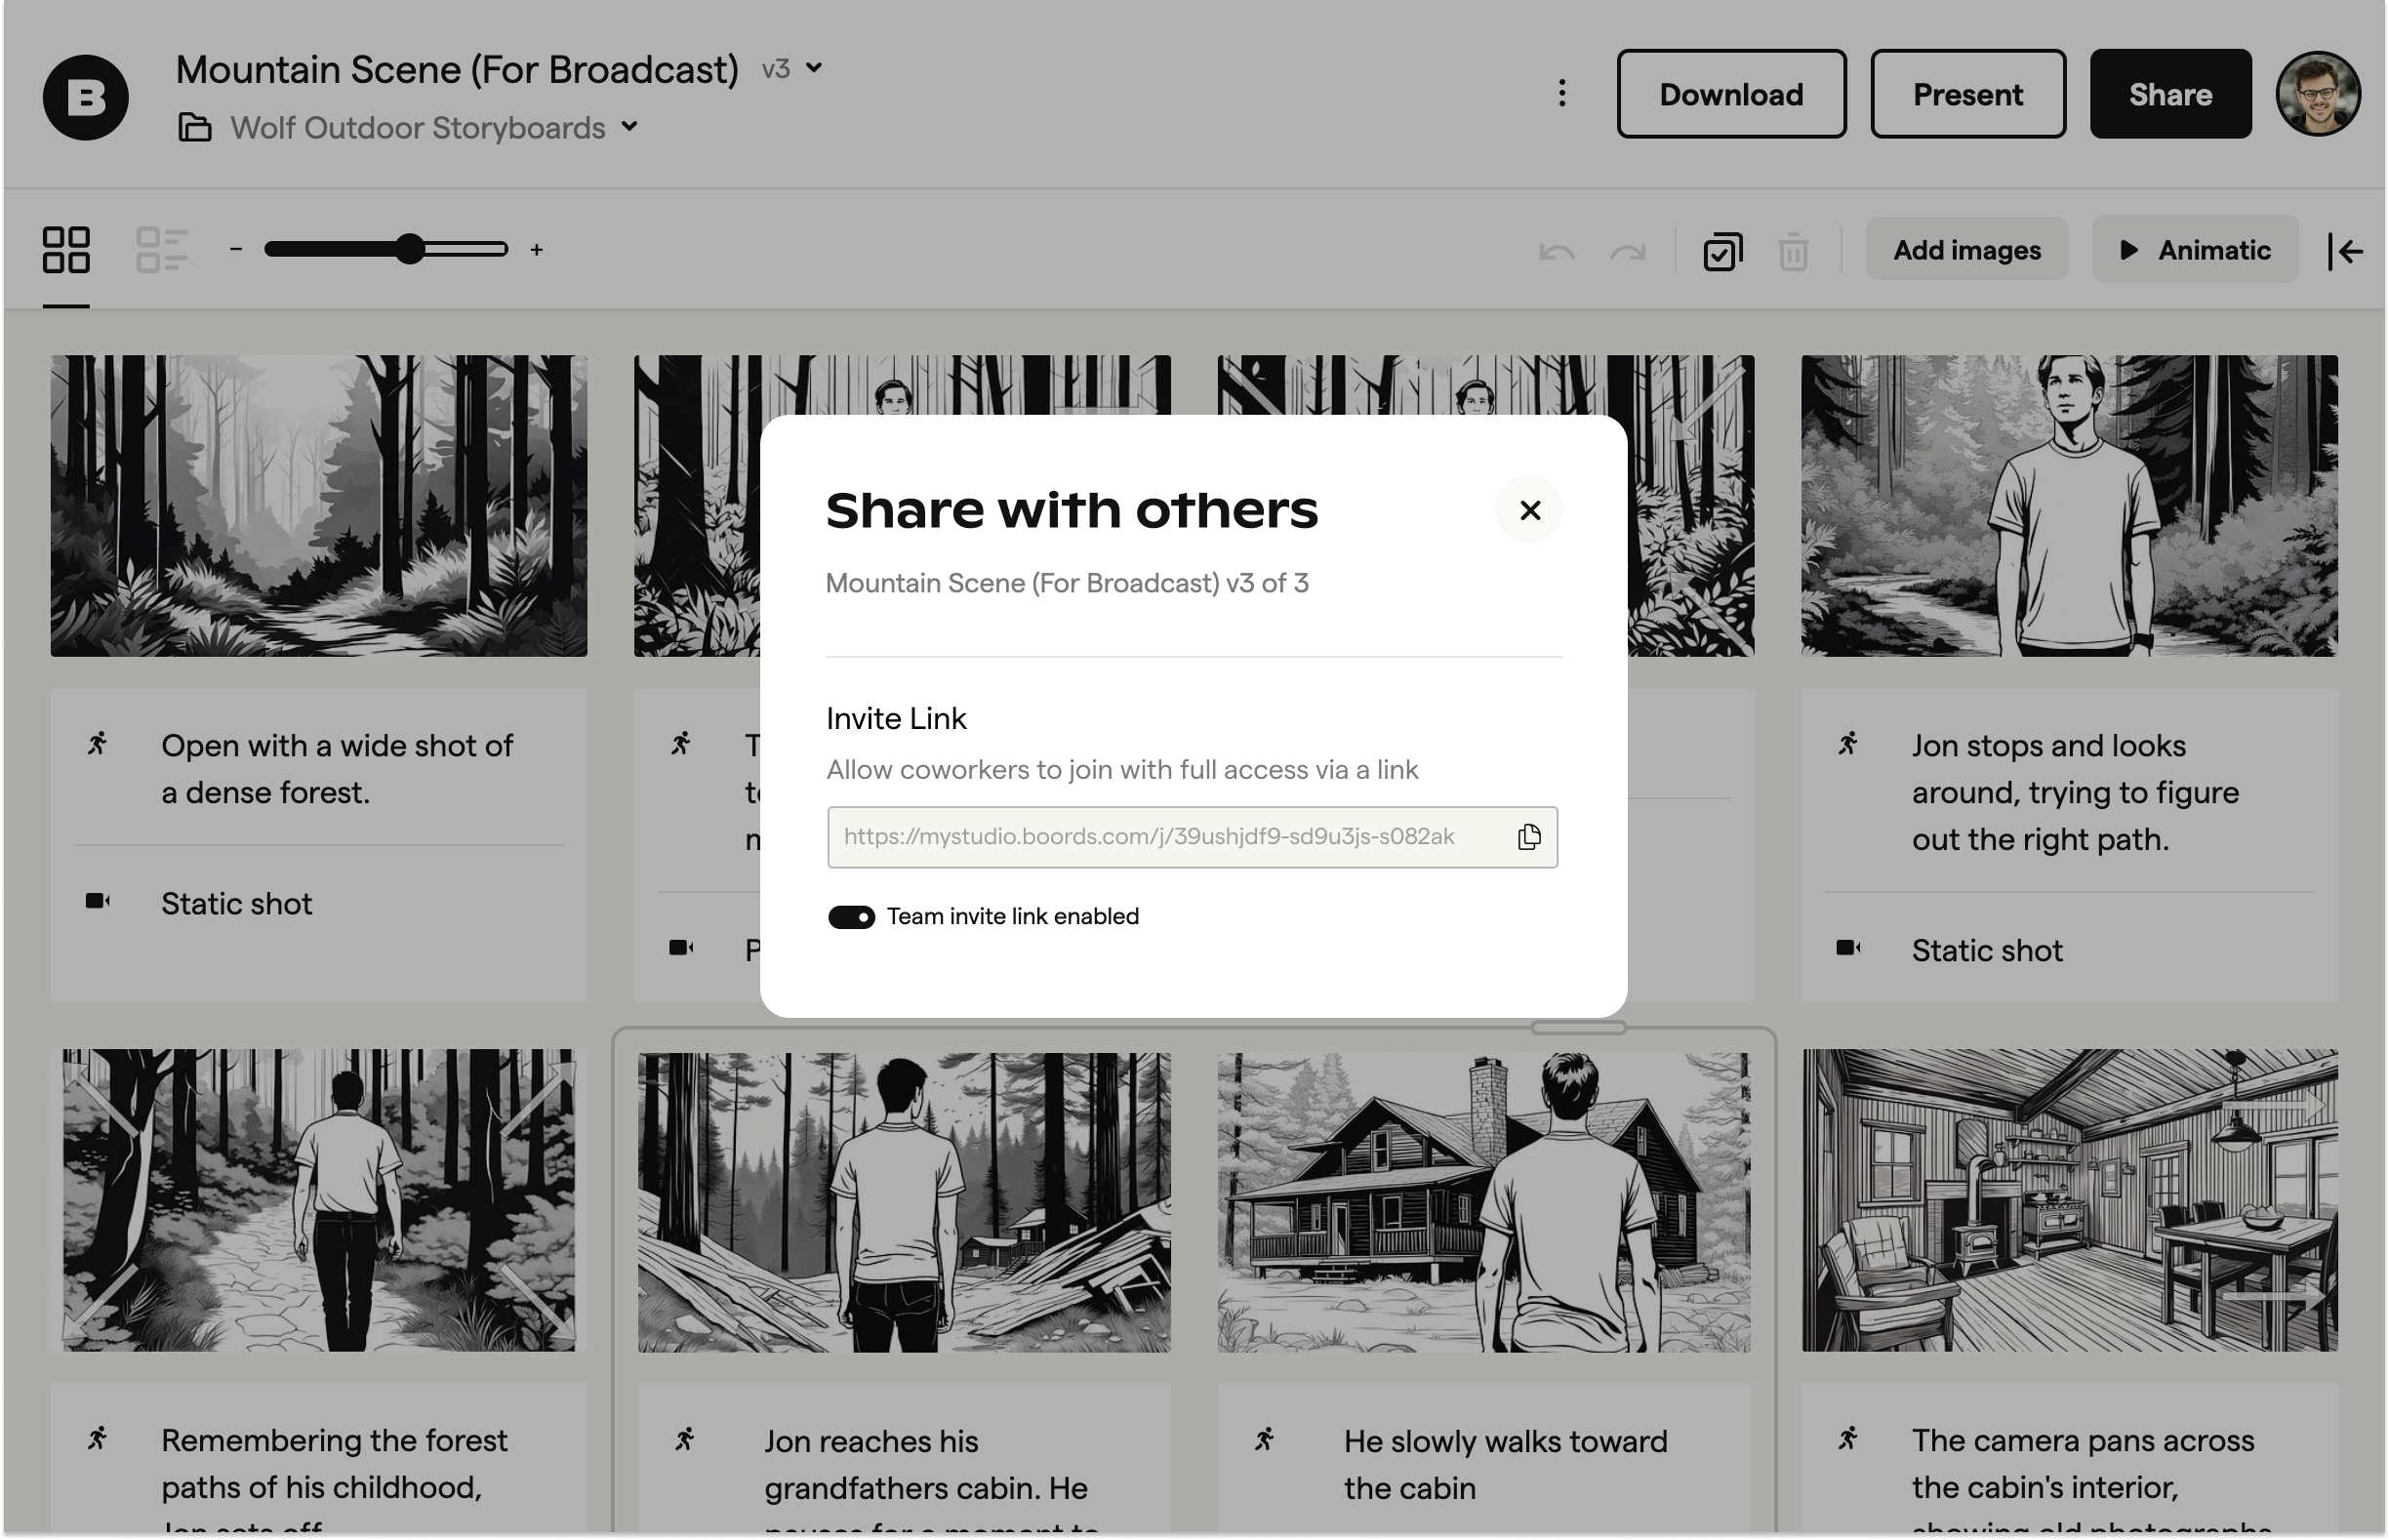Click the Present button
2389x1540 pixels.
coord(1966,94)
